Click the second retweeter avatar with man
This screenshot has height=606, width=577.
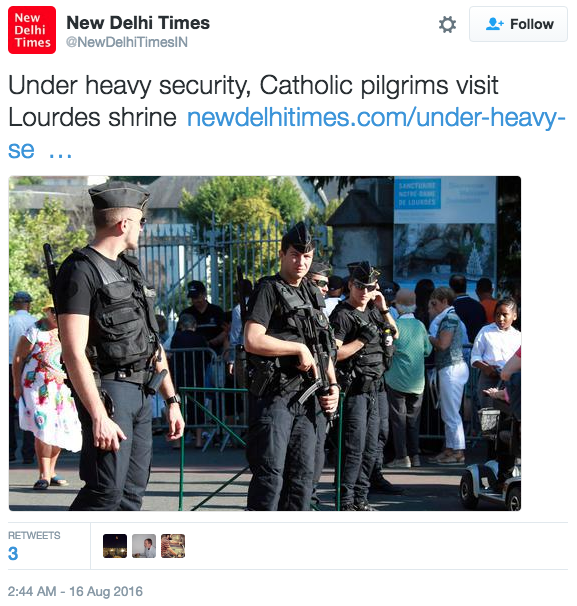[x=144, y=546]
